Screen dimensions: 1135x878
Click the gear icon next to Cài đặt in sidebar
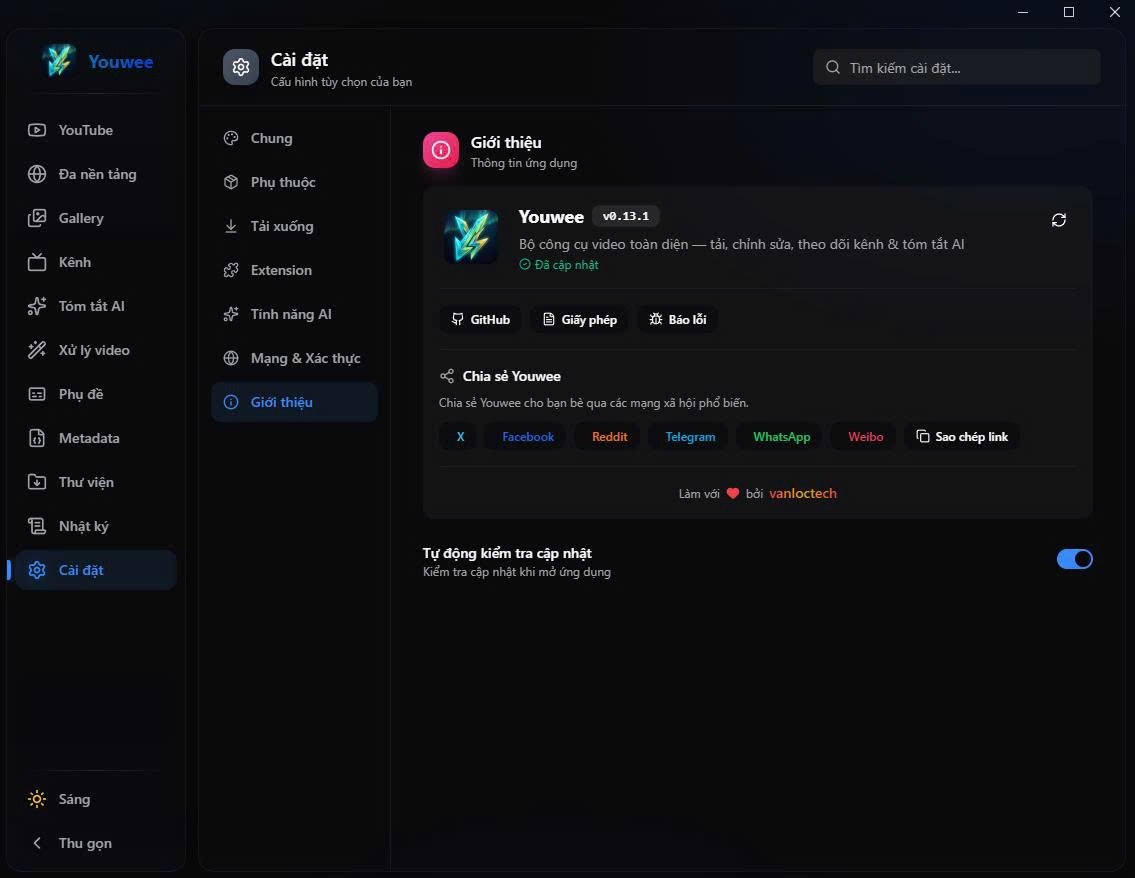37,570
